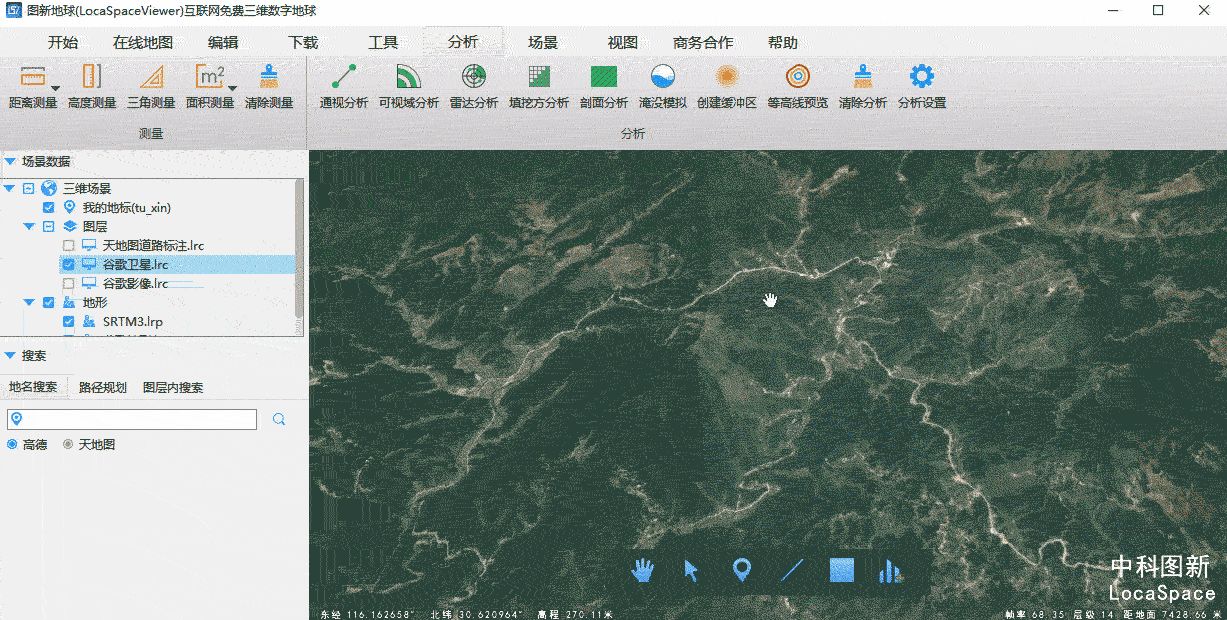Collapse the 地形 tree node
This screenshot has width=1227, height=620.
(29, 303)
